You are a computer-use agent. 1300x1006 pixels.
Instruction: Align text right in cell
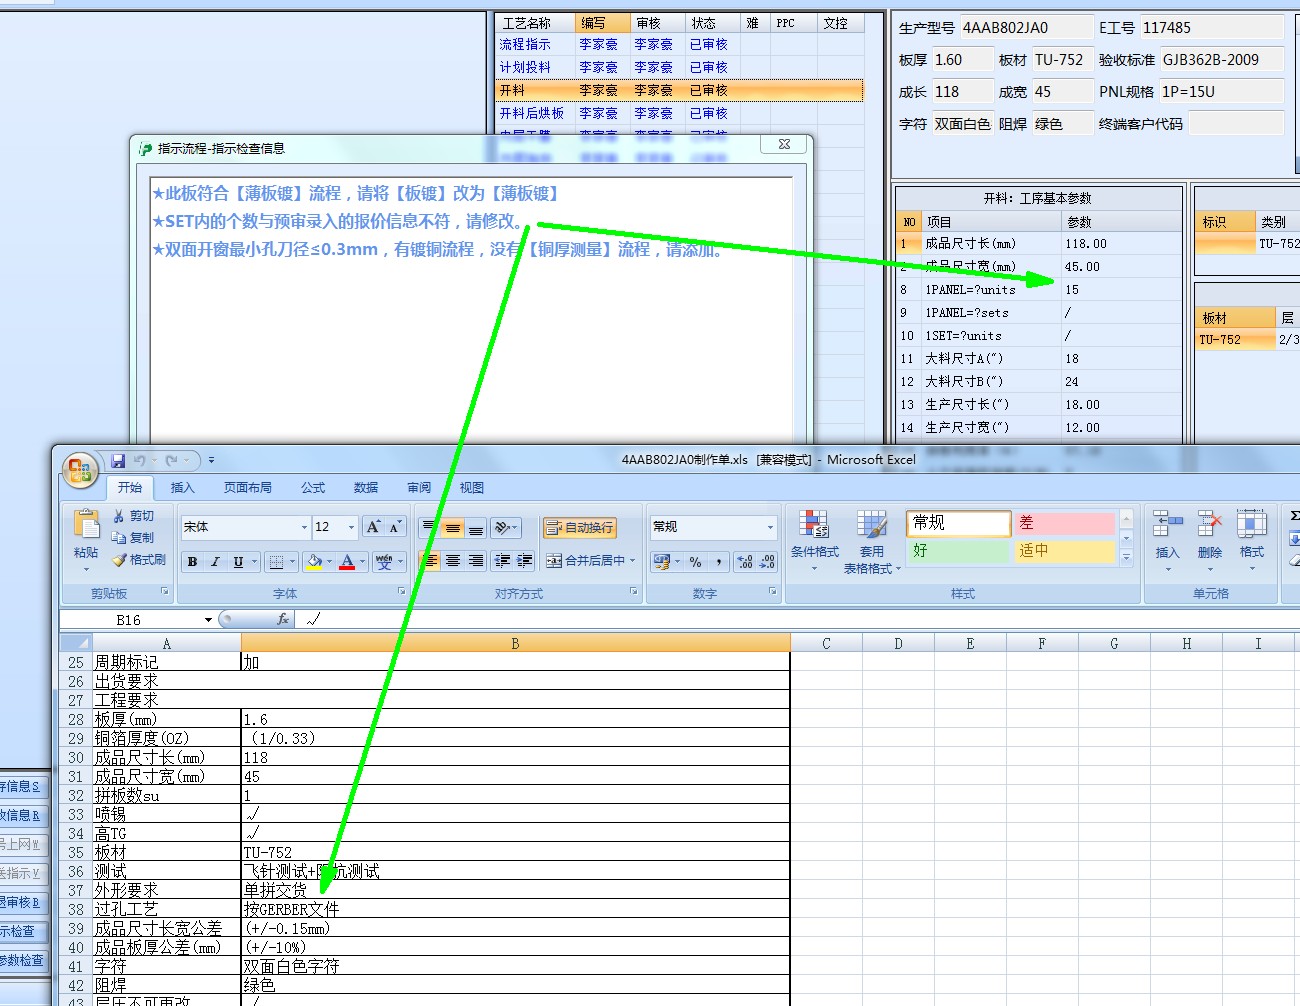476,561
